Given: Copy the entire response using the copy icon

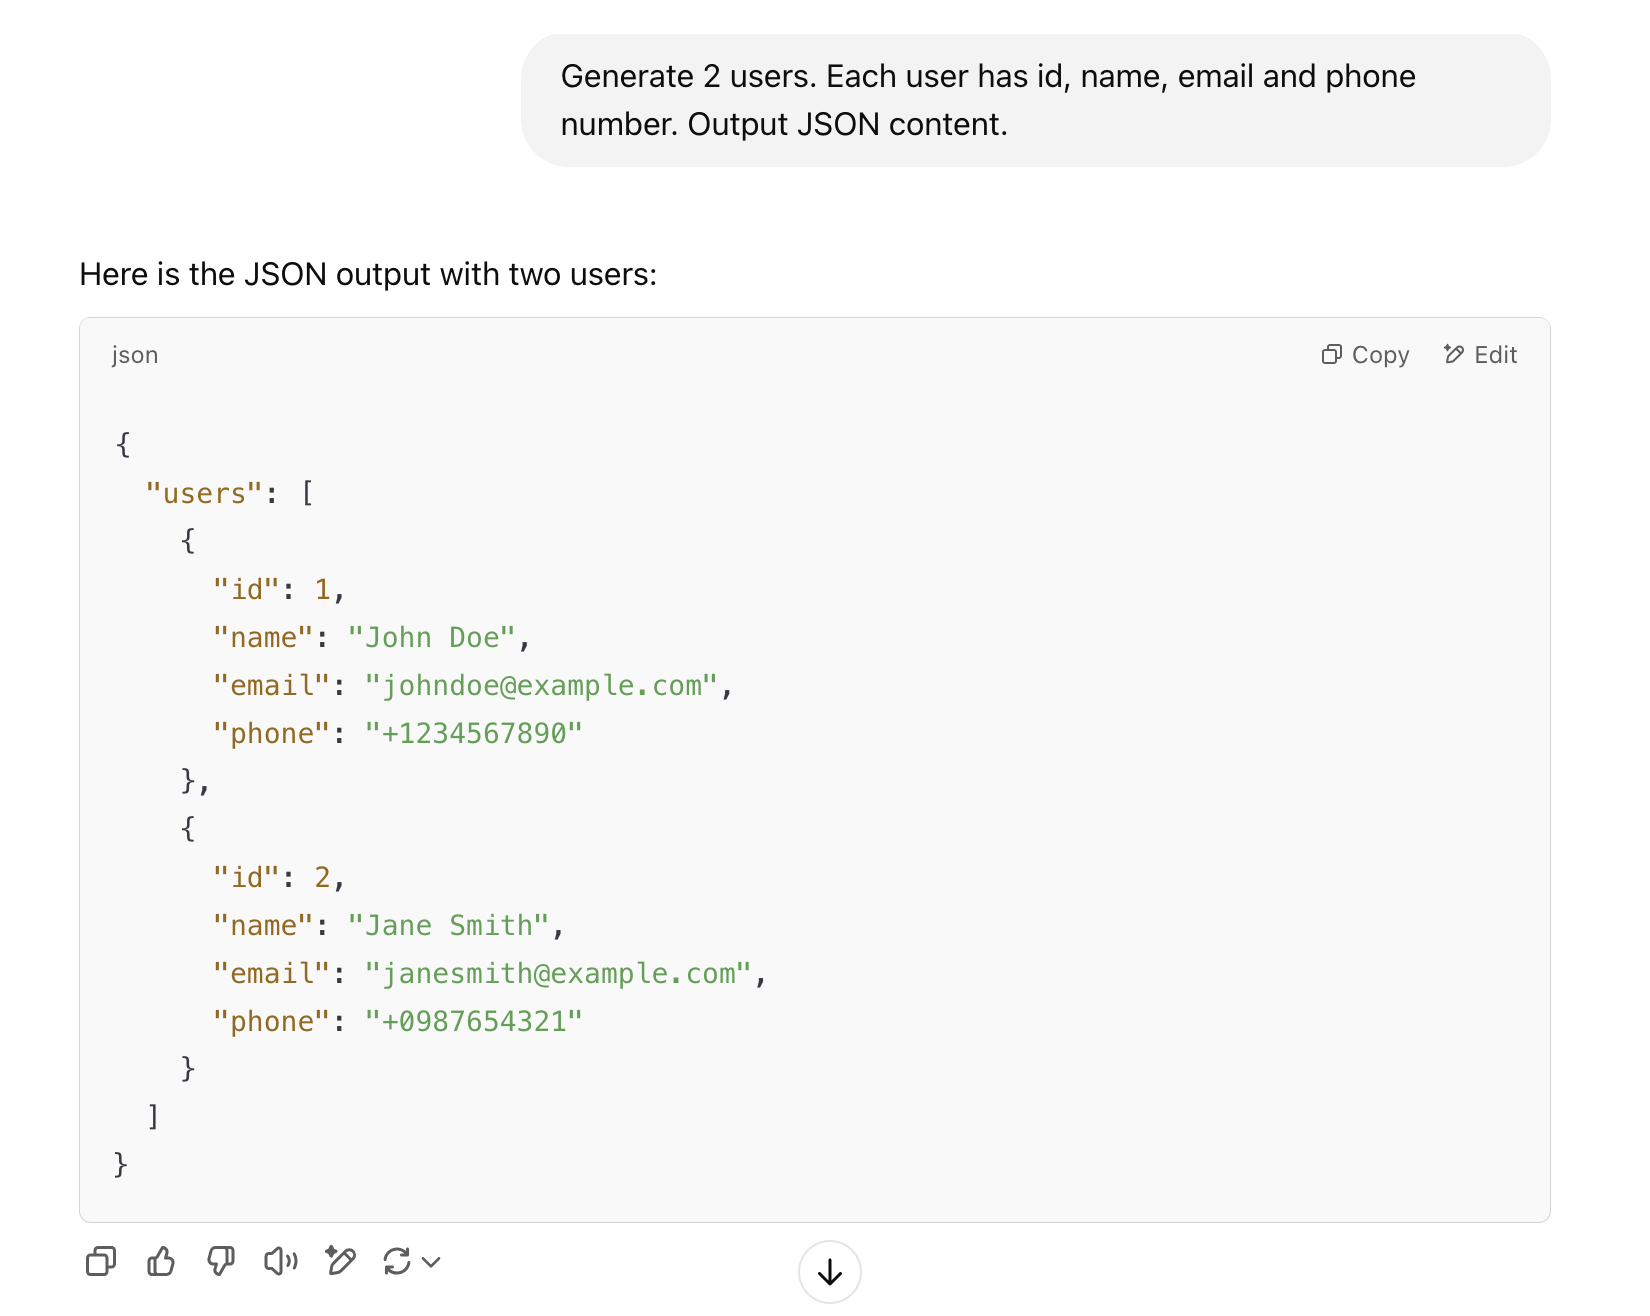Looking at the screenshot, I should click(x=101, y=1262).
